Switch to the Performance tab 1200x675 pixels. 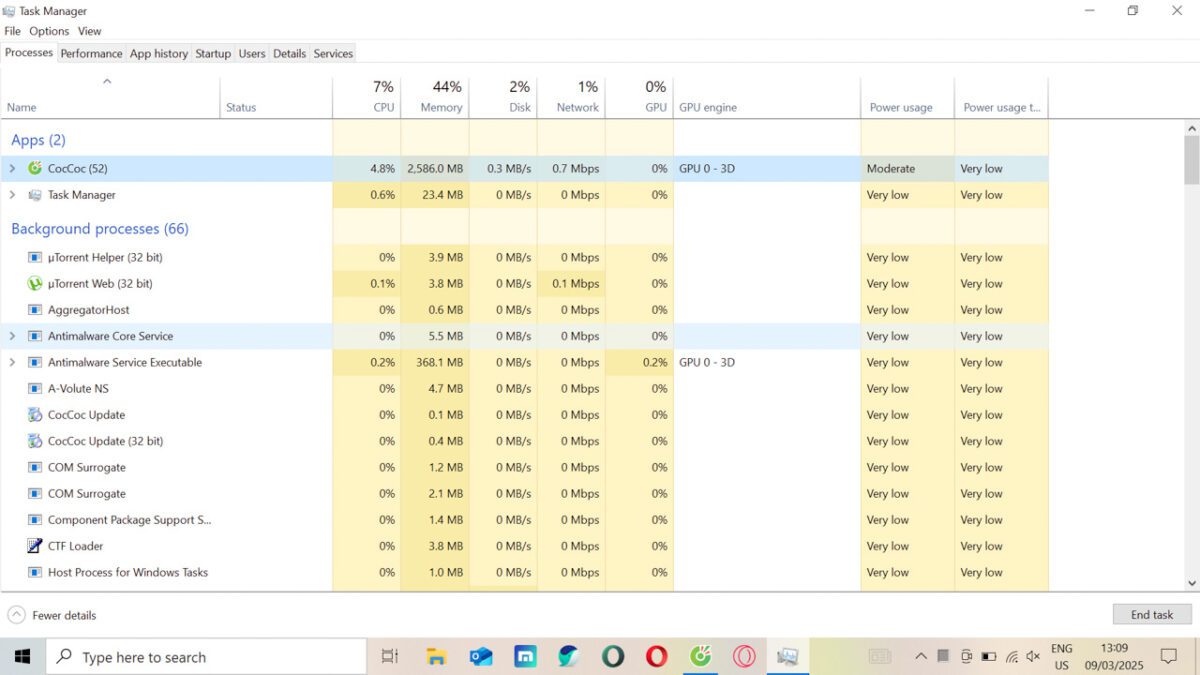click(x=91, y=54)
